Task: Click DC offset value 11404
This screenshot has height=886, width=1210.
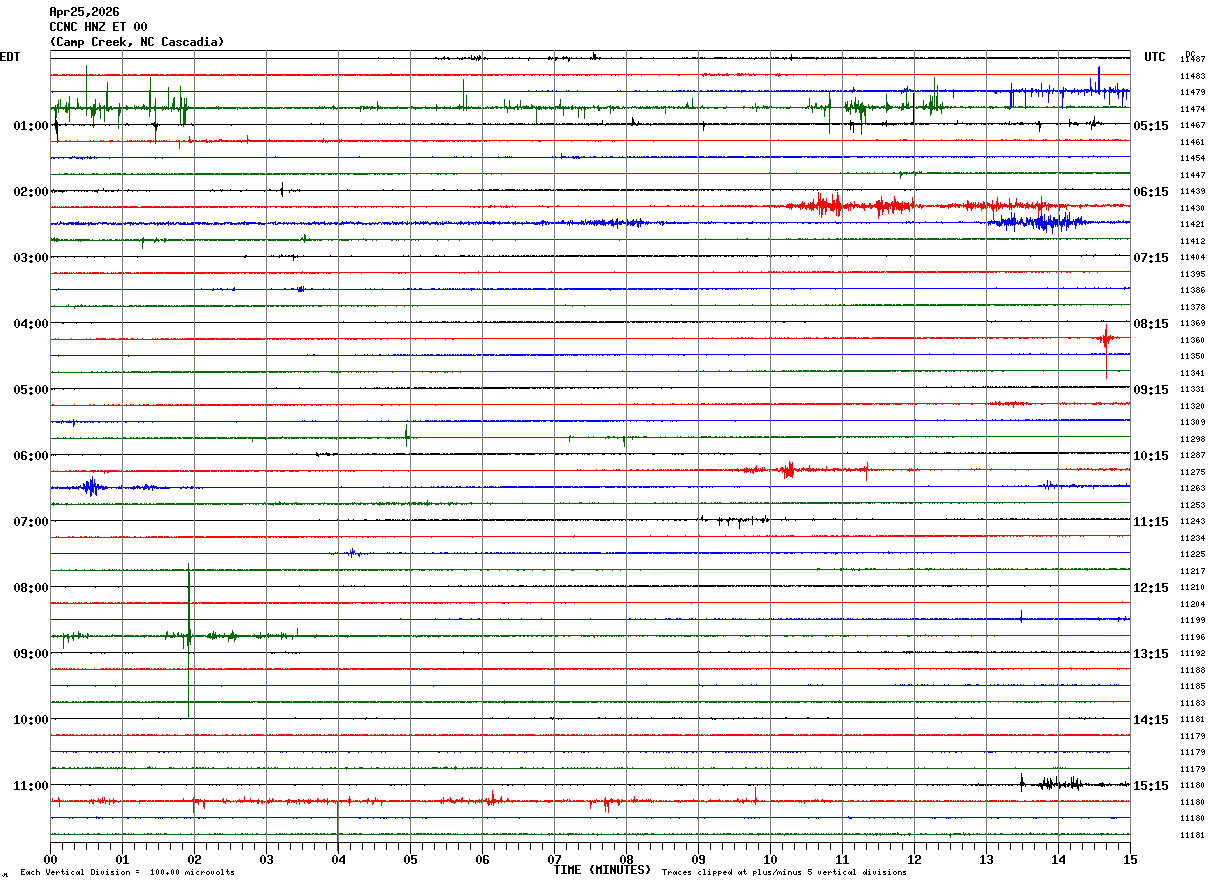Action: tap(1192, 258)
